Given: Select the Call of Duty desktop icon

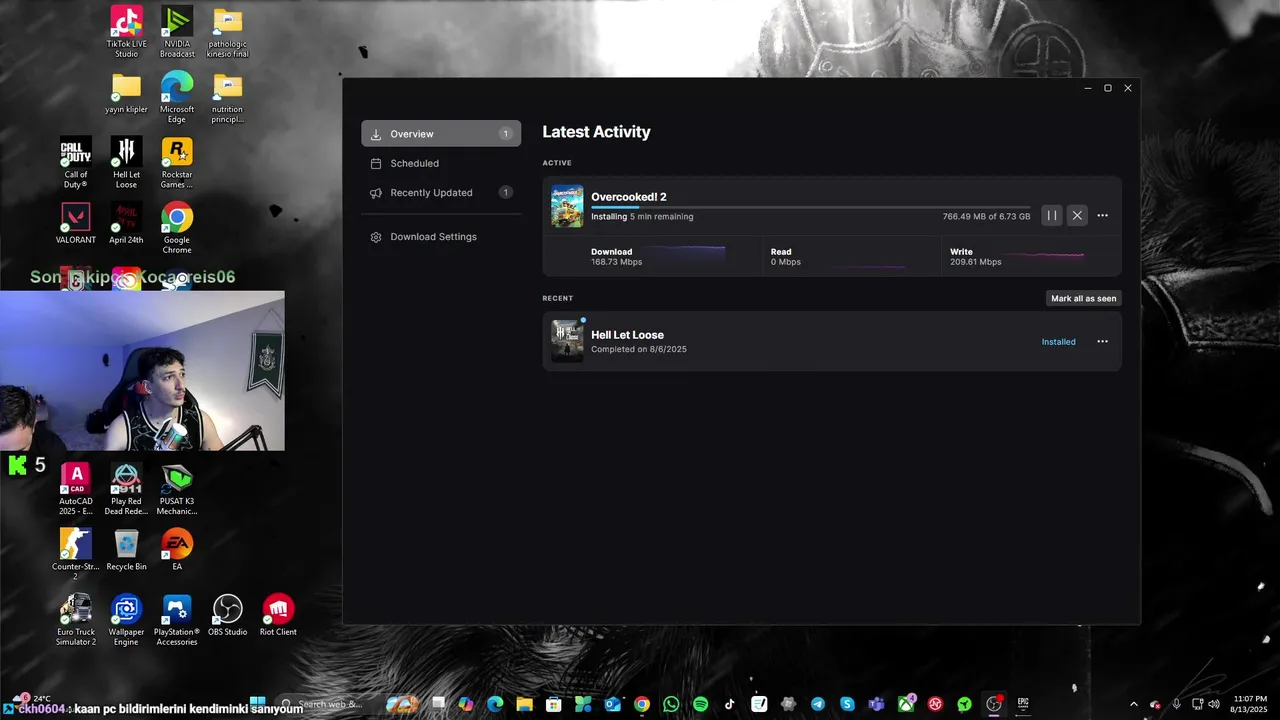Looking at the screenshot, I should [x=76, y=163].
